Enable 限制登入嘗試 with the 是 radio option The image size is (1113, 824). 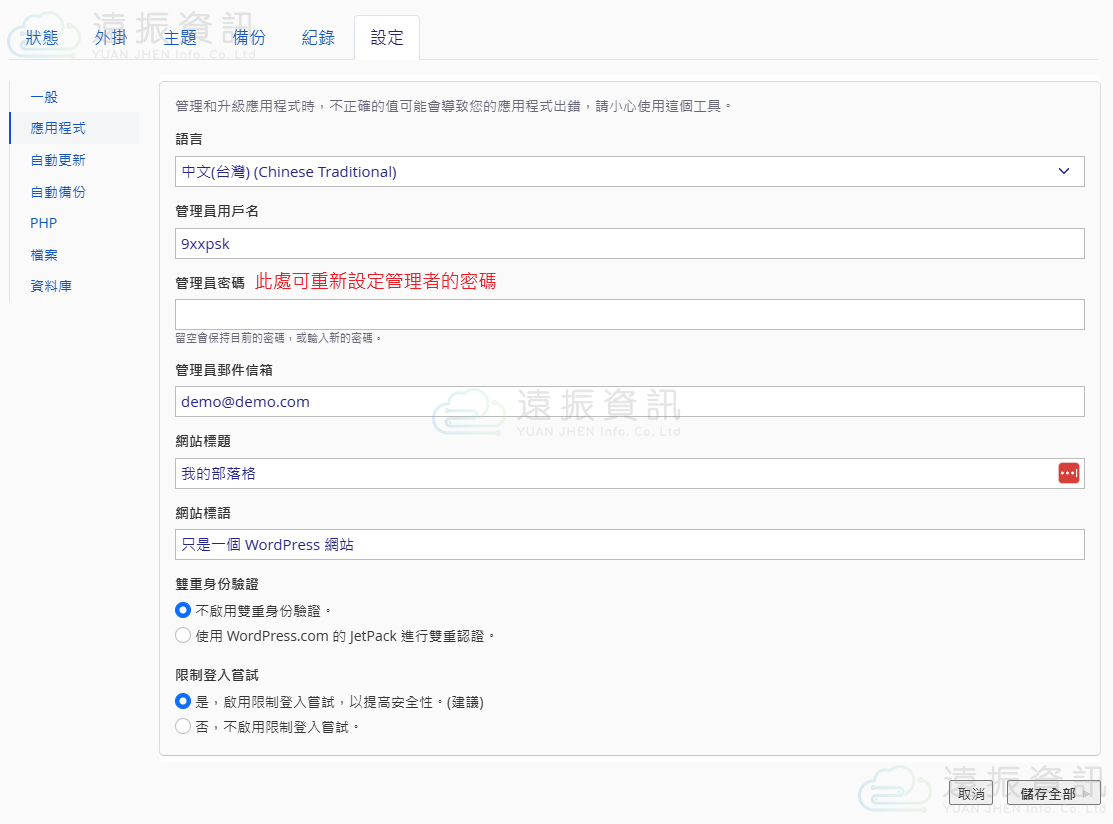(x=183, y=702)
